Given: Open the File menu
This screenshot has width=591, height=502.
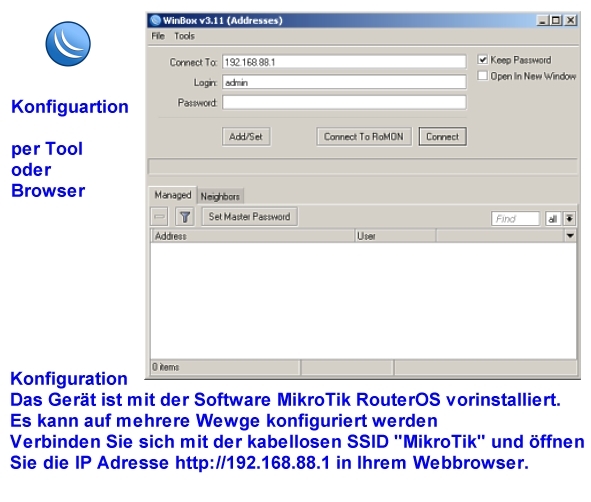Looking at the screenshot, I should (158, 36).
